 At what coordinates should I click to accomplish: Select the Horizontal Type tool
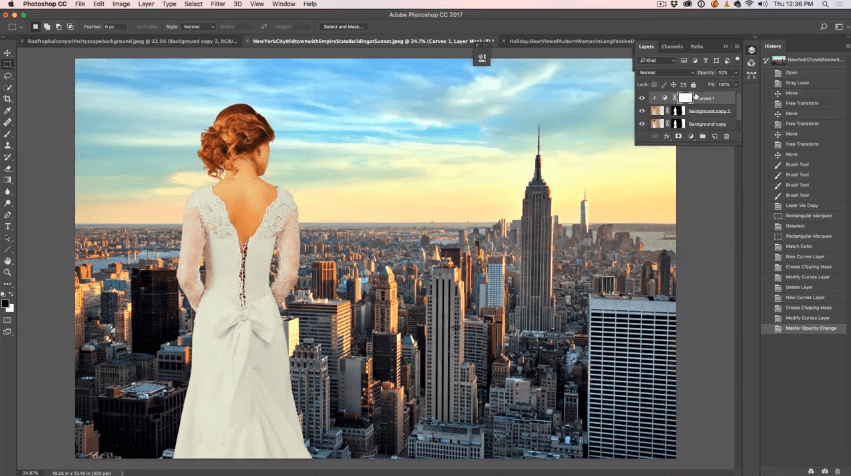(8, 226)
